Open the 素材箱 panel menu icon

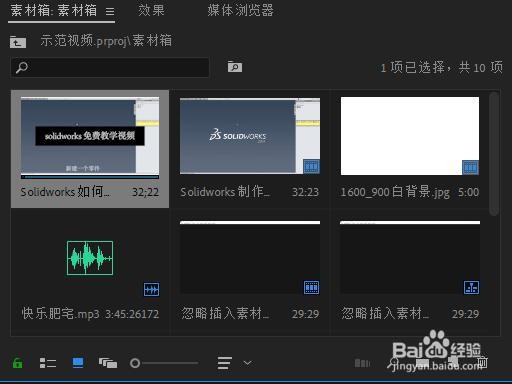pyautogui.click(x=110, y=12)
